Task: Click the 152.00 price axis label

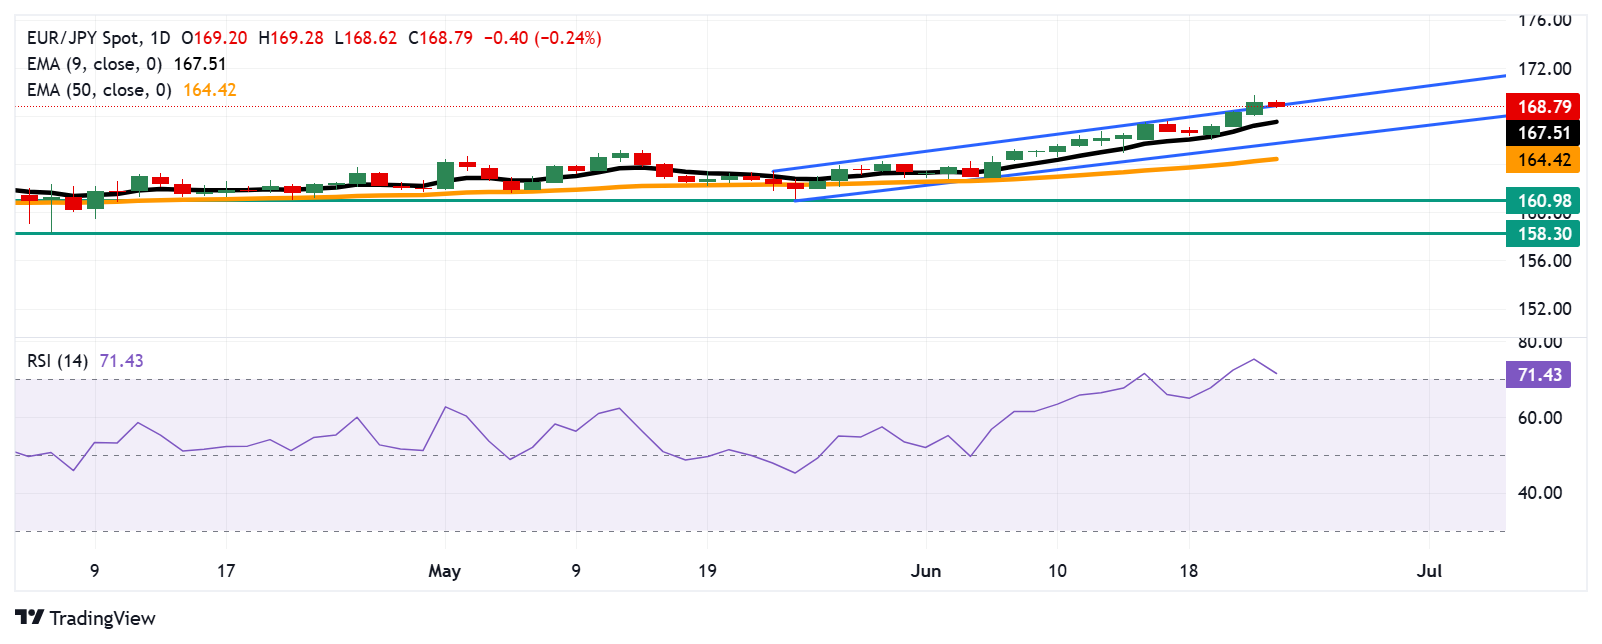Action: coord(1545,309)
